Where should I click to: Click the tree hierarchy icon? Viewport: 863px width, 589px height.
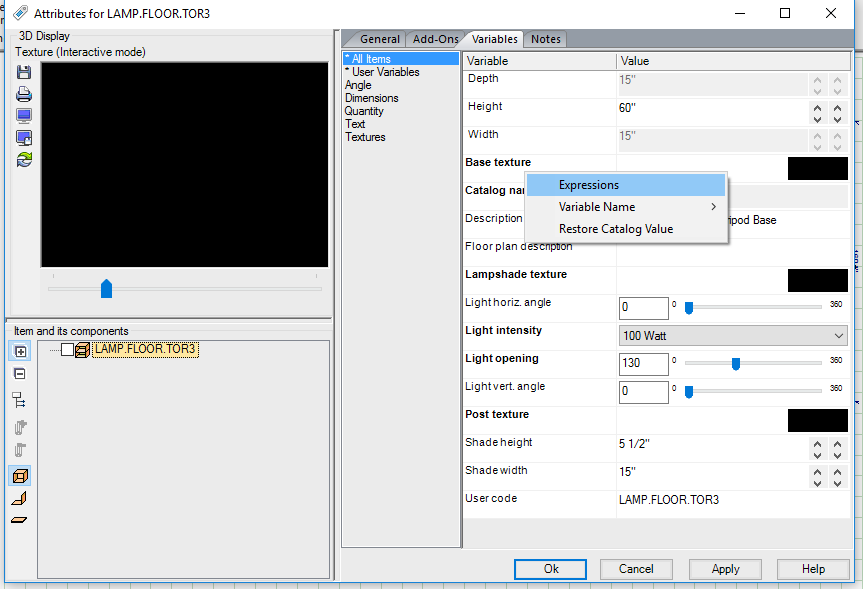pyautogui.click(x=20, y=400)
